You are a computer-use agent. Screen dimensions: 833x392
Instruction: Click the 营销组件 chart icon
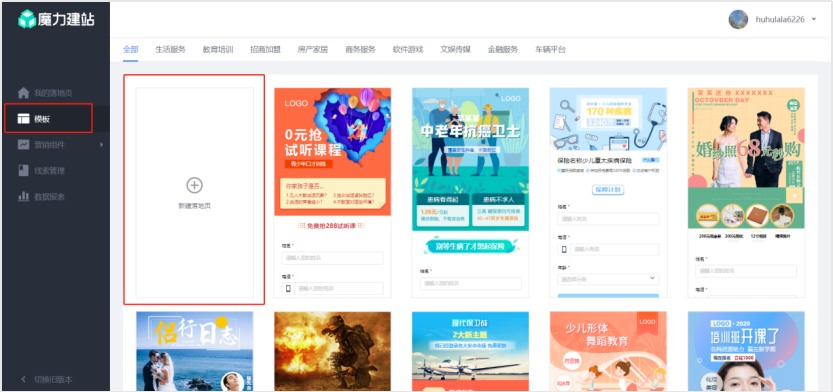23,144
